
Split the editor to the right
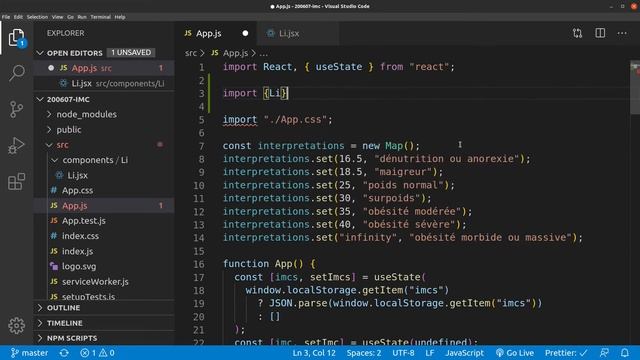coord(600,33)
